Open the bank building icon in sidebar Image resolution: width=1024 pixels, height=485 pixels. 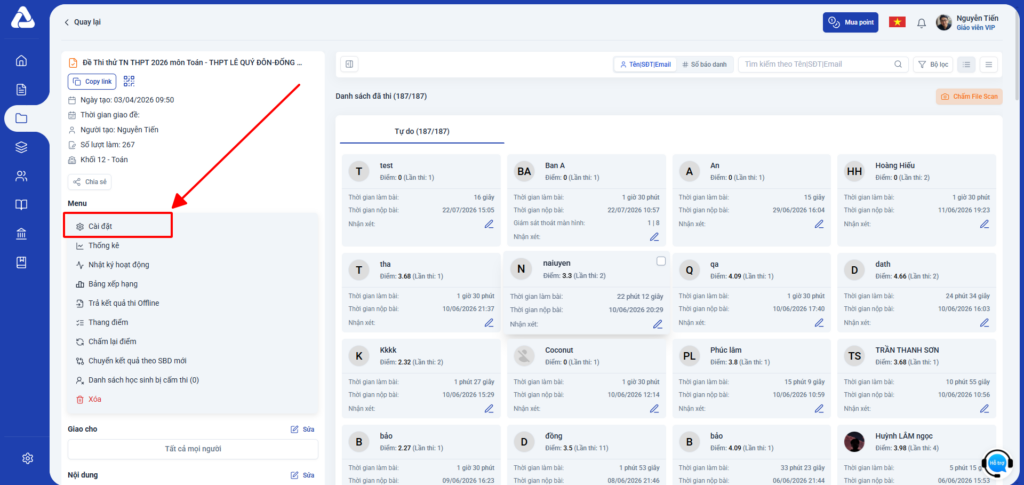click(22, 234)
